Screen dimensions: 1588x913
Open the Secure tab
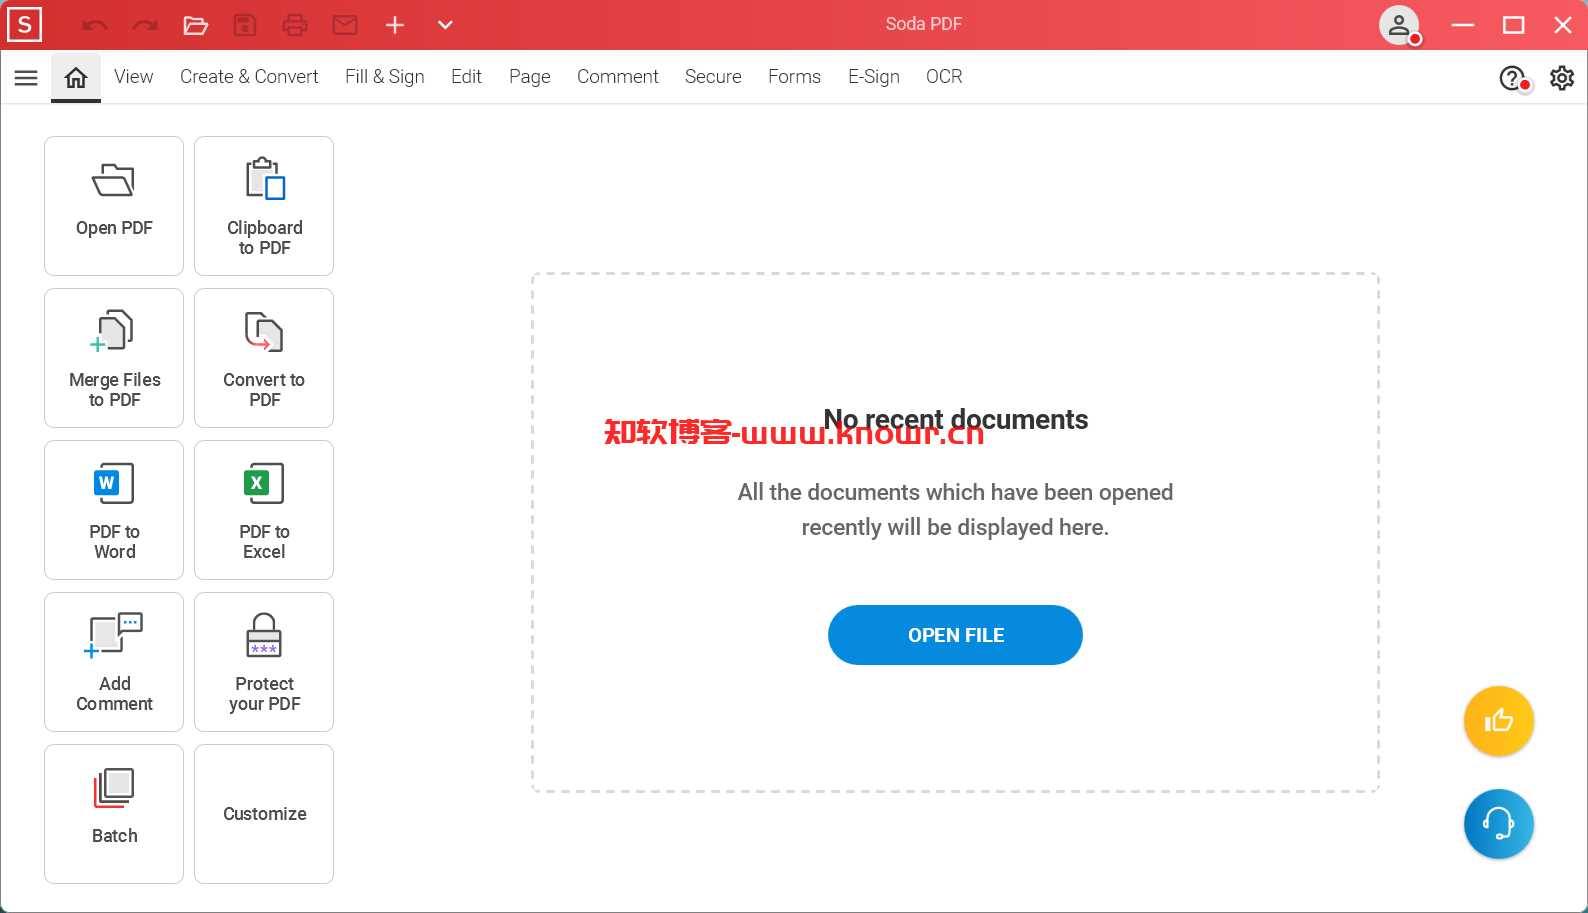pos(713,77)
